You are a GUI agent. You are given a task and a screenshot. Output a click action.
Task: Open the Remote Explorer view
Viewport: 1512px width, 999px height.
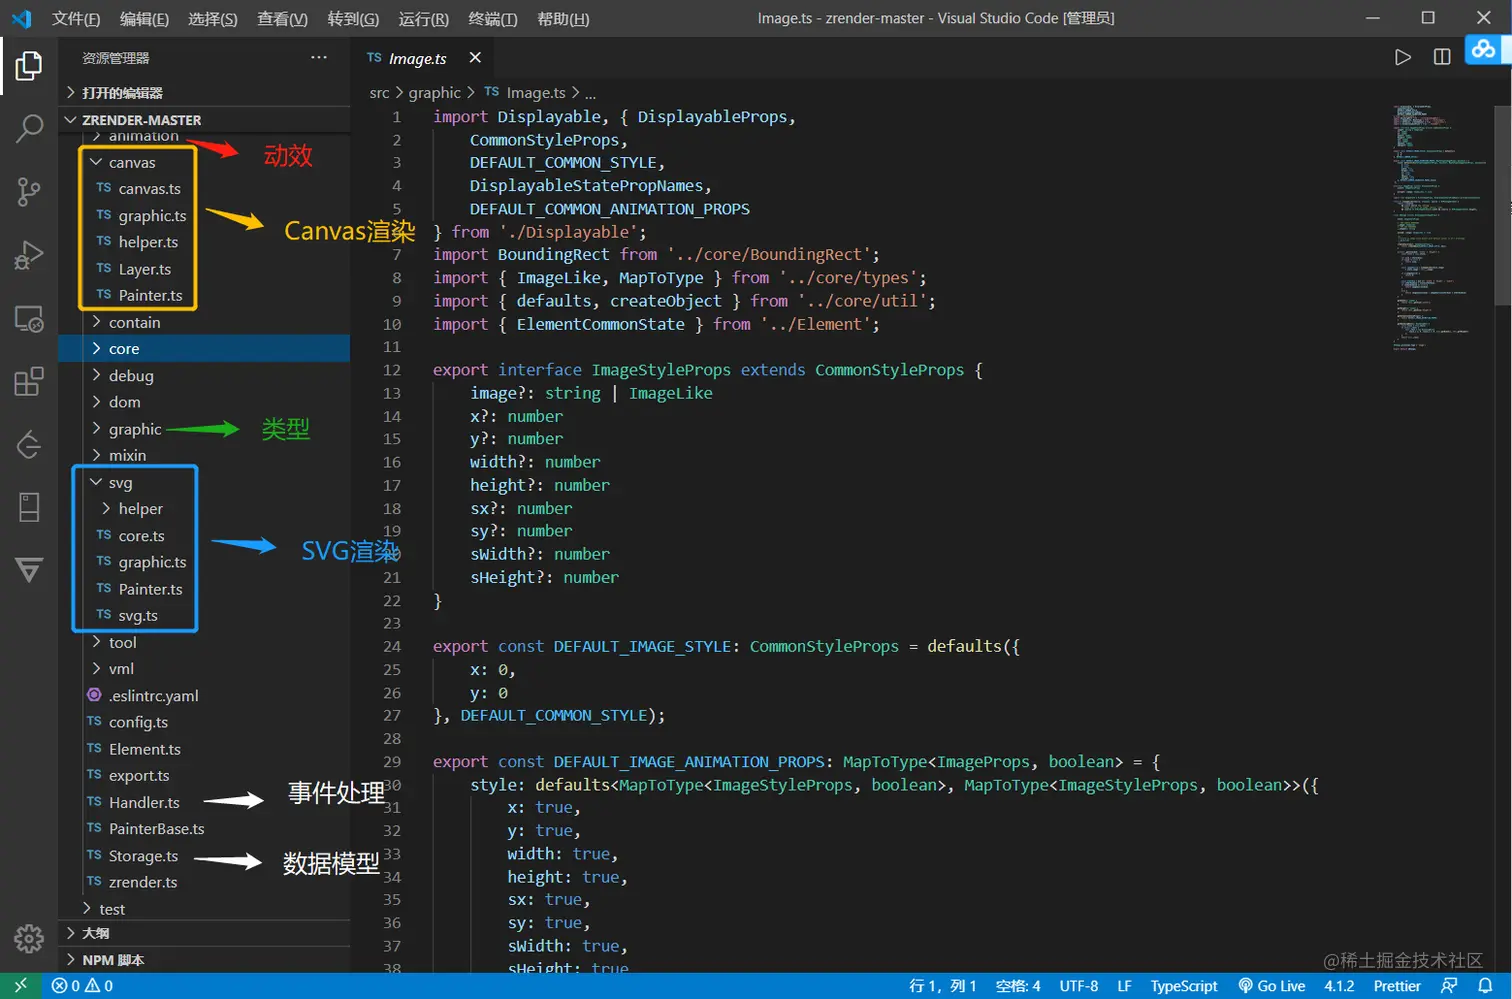click(29, 319)
